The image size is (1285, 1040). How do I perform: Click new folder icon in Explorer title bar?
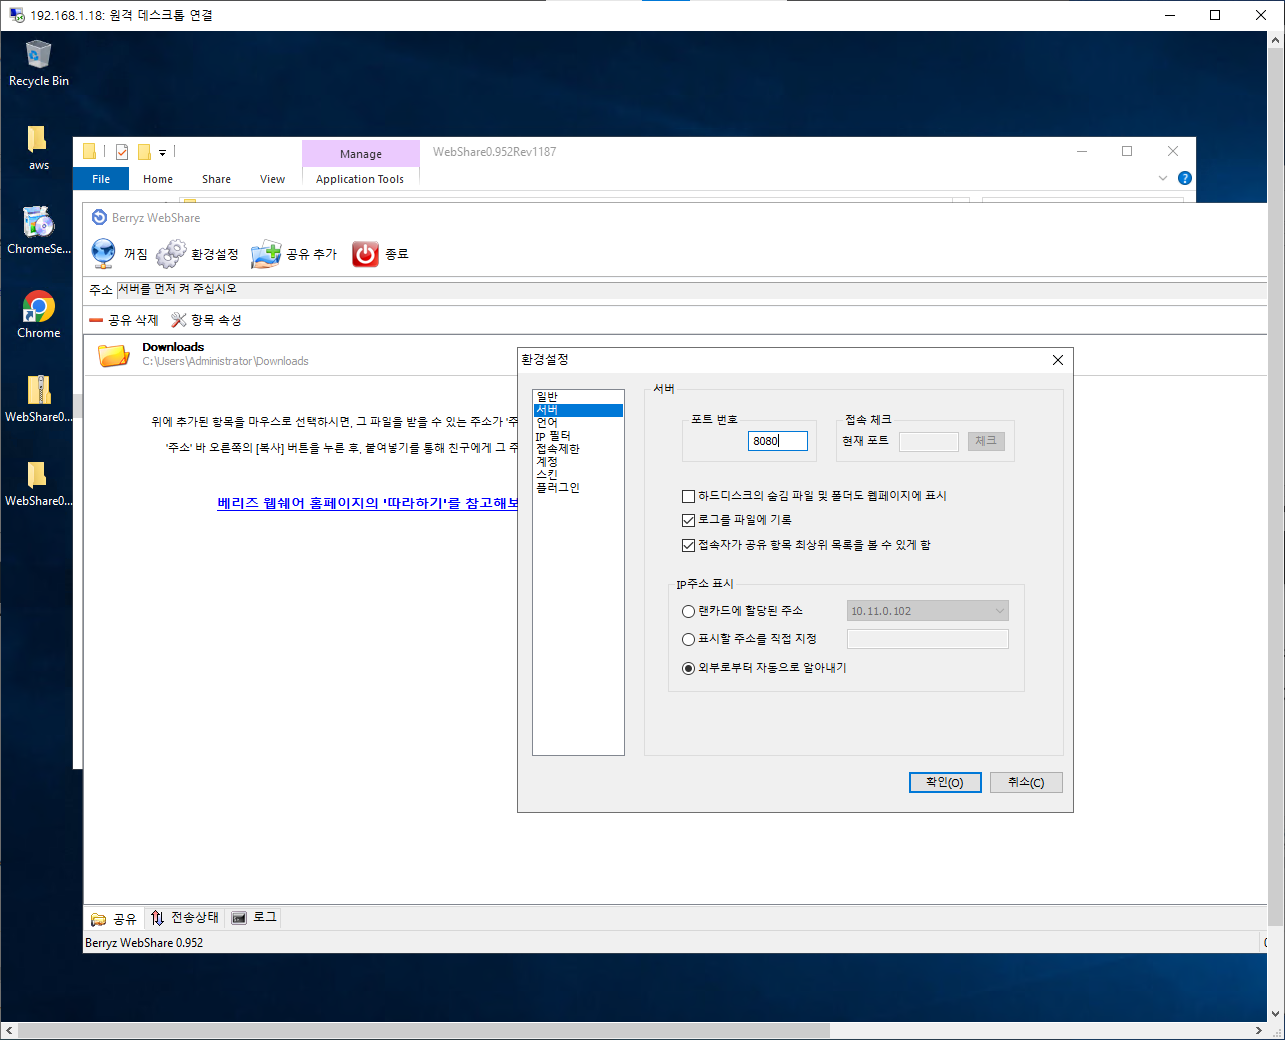(144, 152)
